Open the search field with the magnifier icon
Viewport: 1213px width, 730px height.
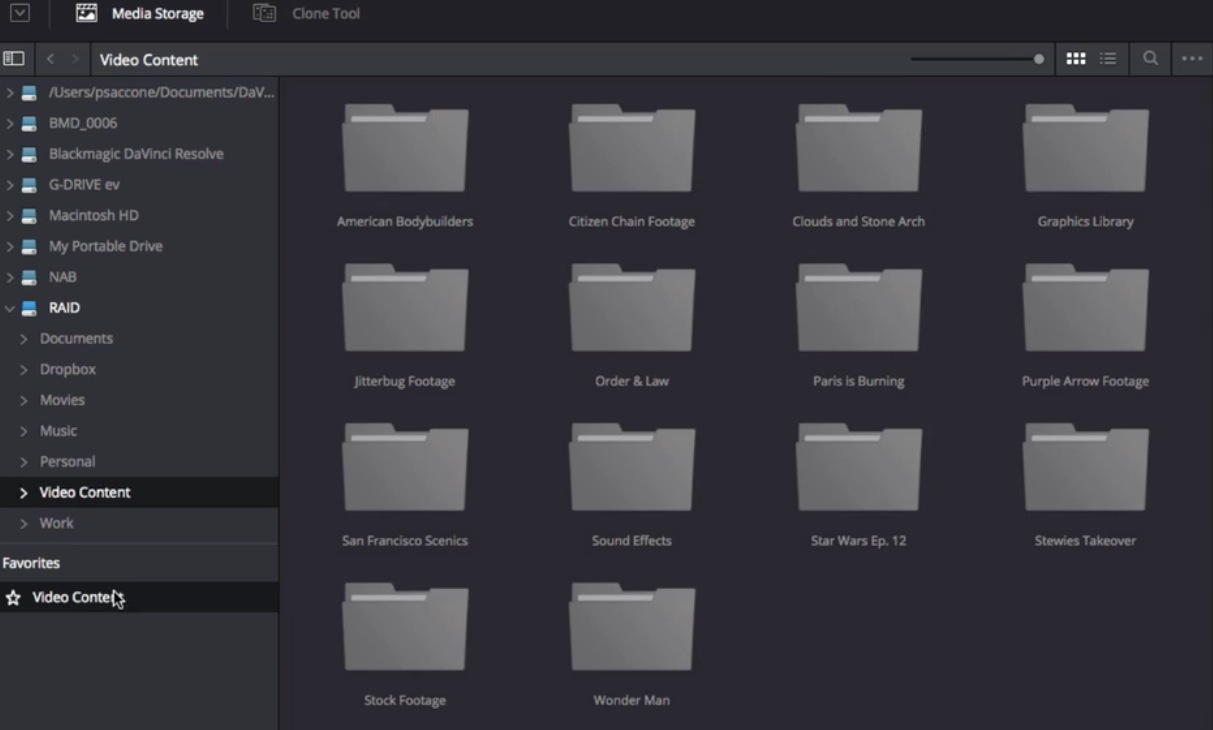coord(1148,58)
